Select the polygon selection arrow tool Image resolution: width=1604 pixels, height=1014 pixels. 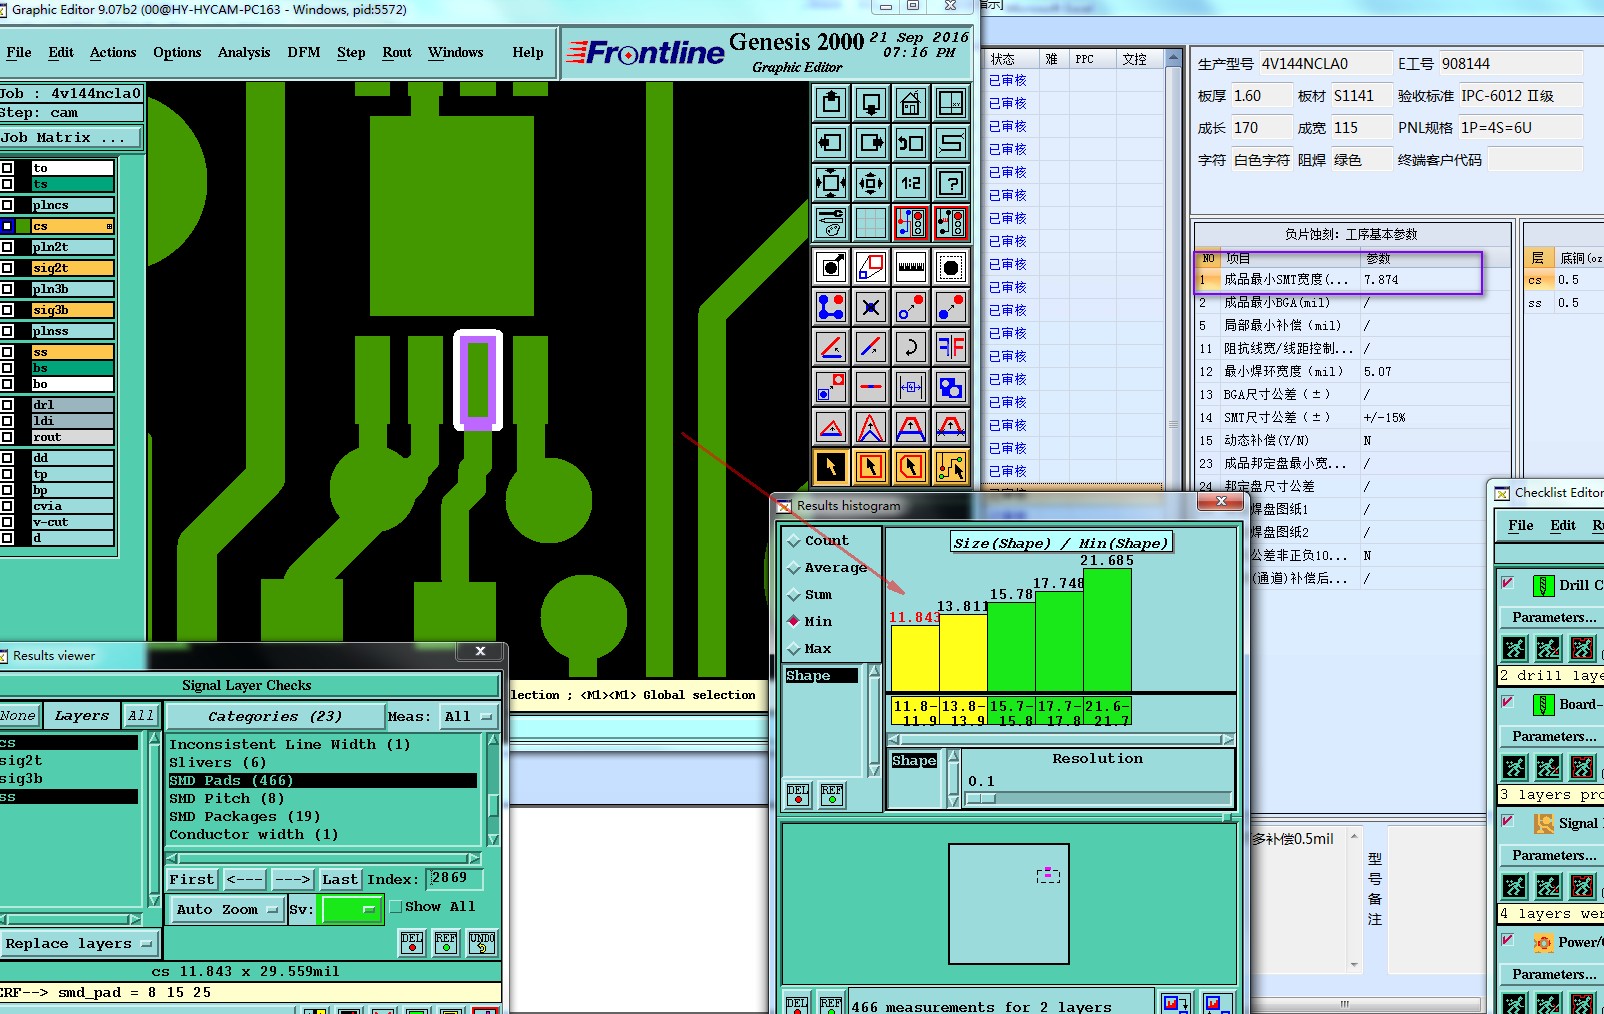(911, 467)
